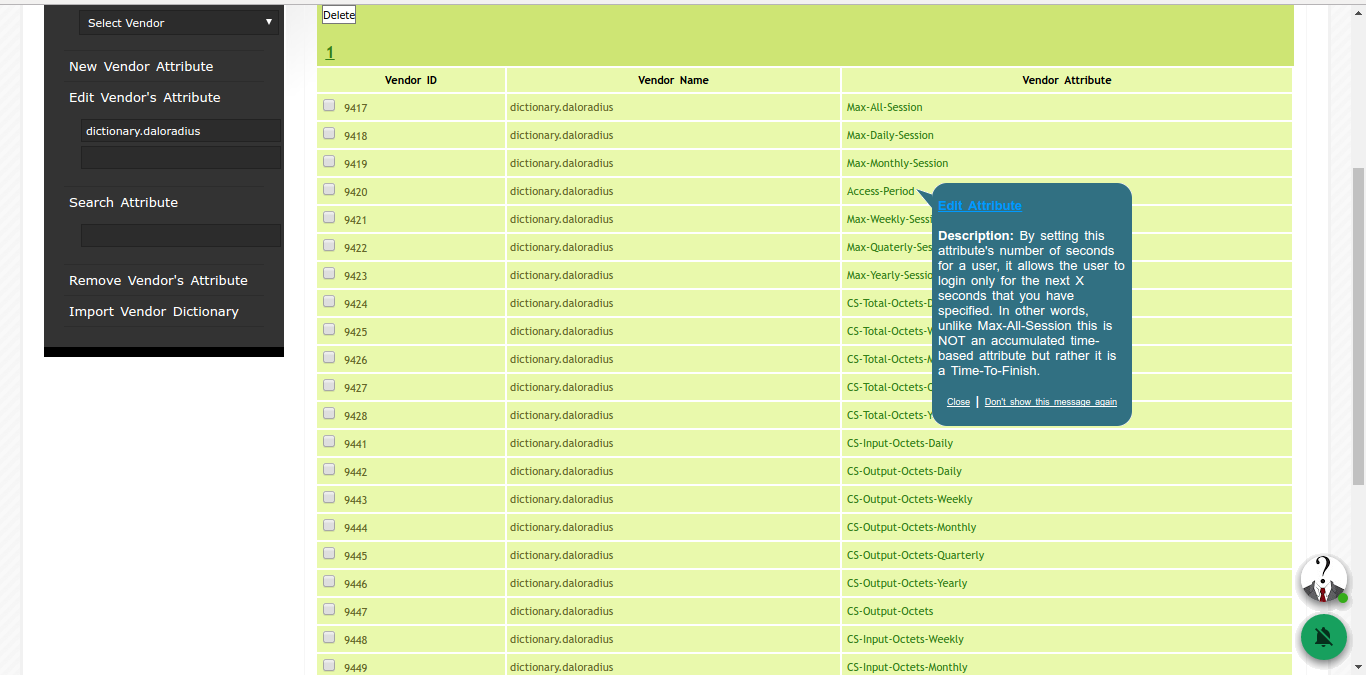Enable the checkbox for row 9447
Screen dimensions: 1366x675
pyautogui.click(x=329, y=610)
